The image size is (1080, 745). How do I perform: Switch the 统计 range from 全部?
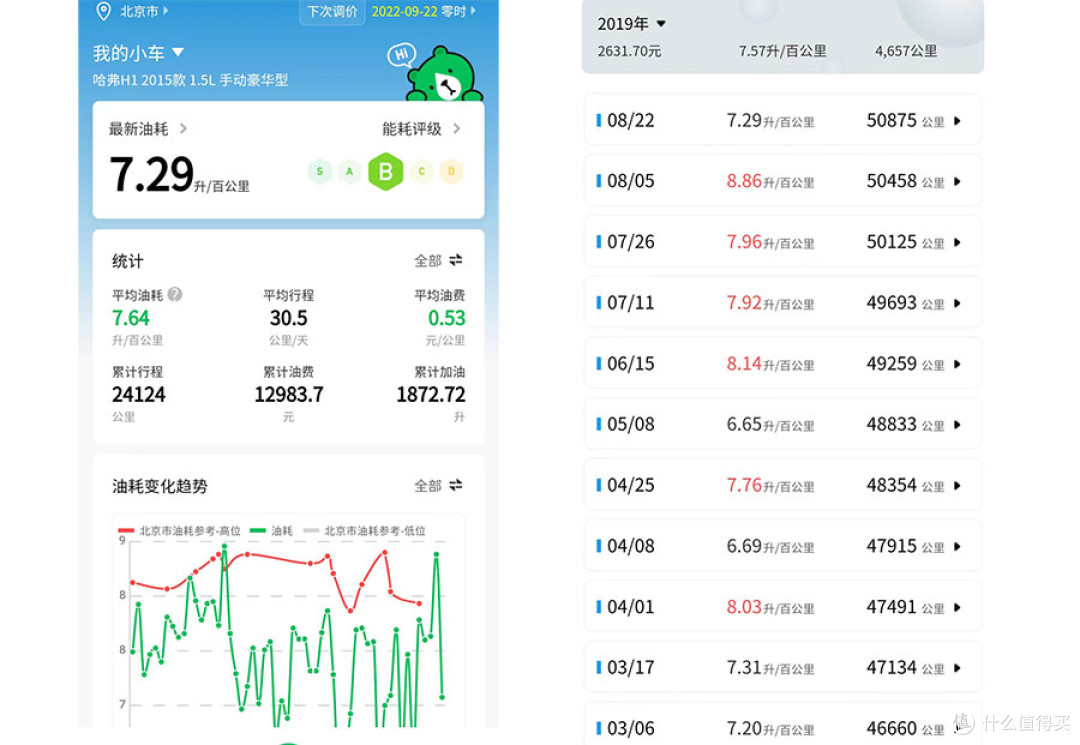point(438,260)
